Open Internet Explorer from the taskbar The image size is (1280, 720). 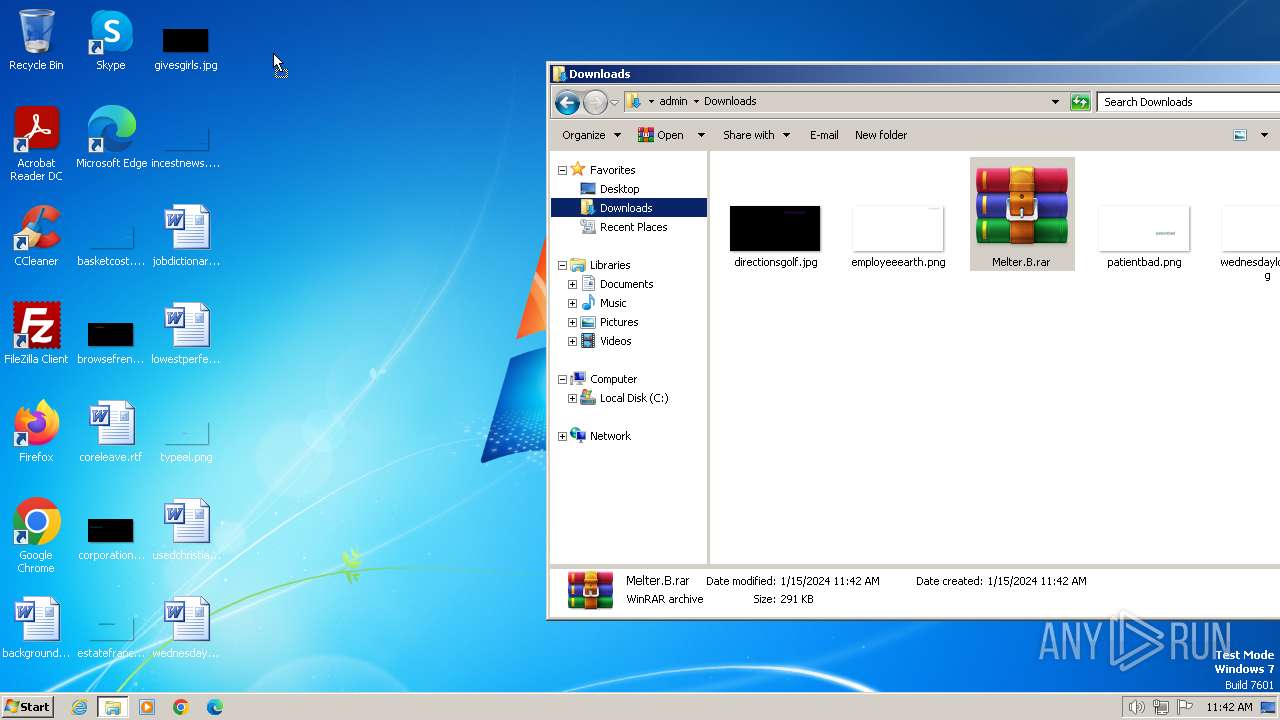(x=80, y=707)
